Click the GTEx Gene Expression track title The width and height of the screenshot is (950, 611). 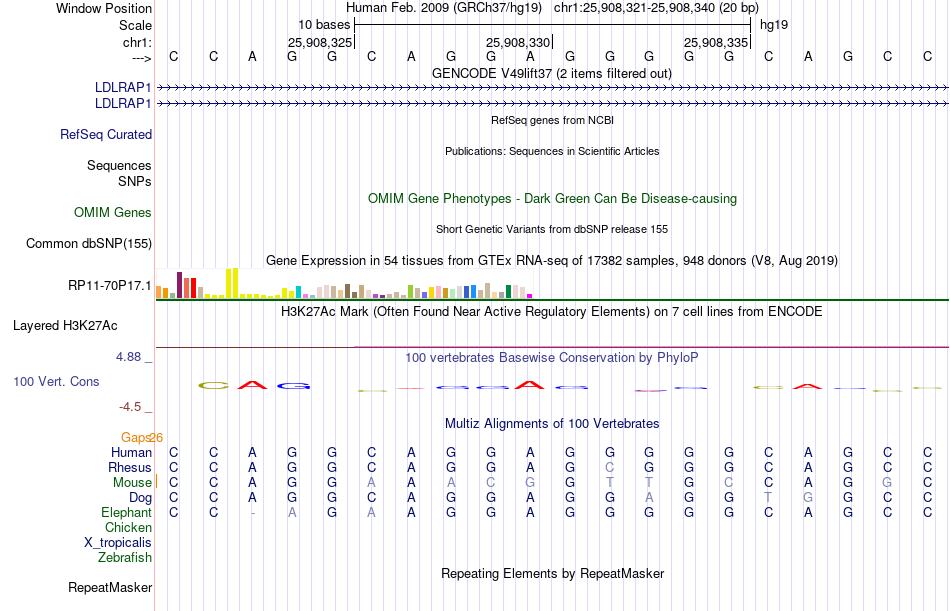pyautogui.click(x=552, y=261)
